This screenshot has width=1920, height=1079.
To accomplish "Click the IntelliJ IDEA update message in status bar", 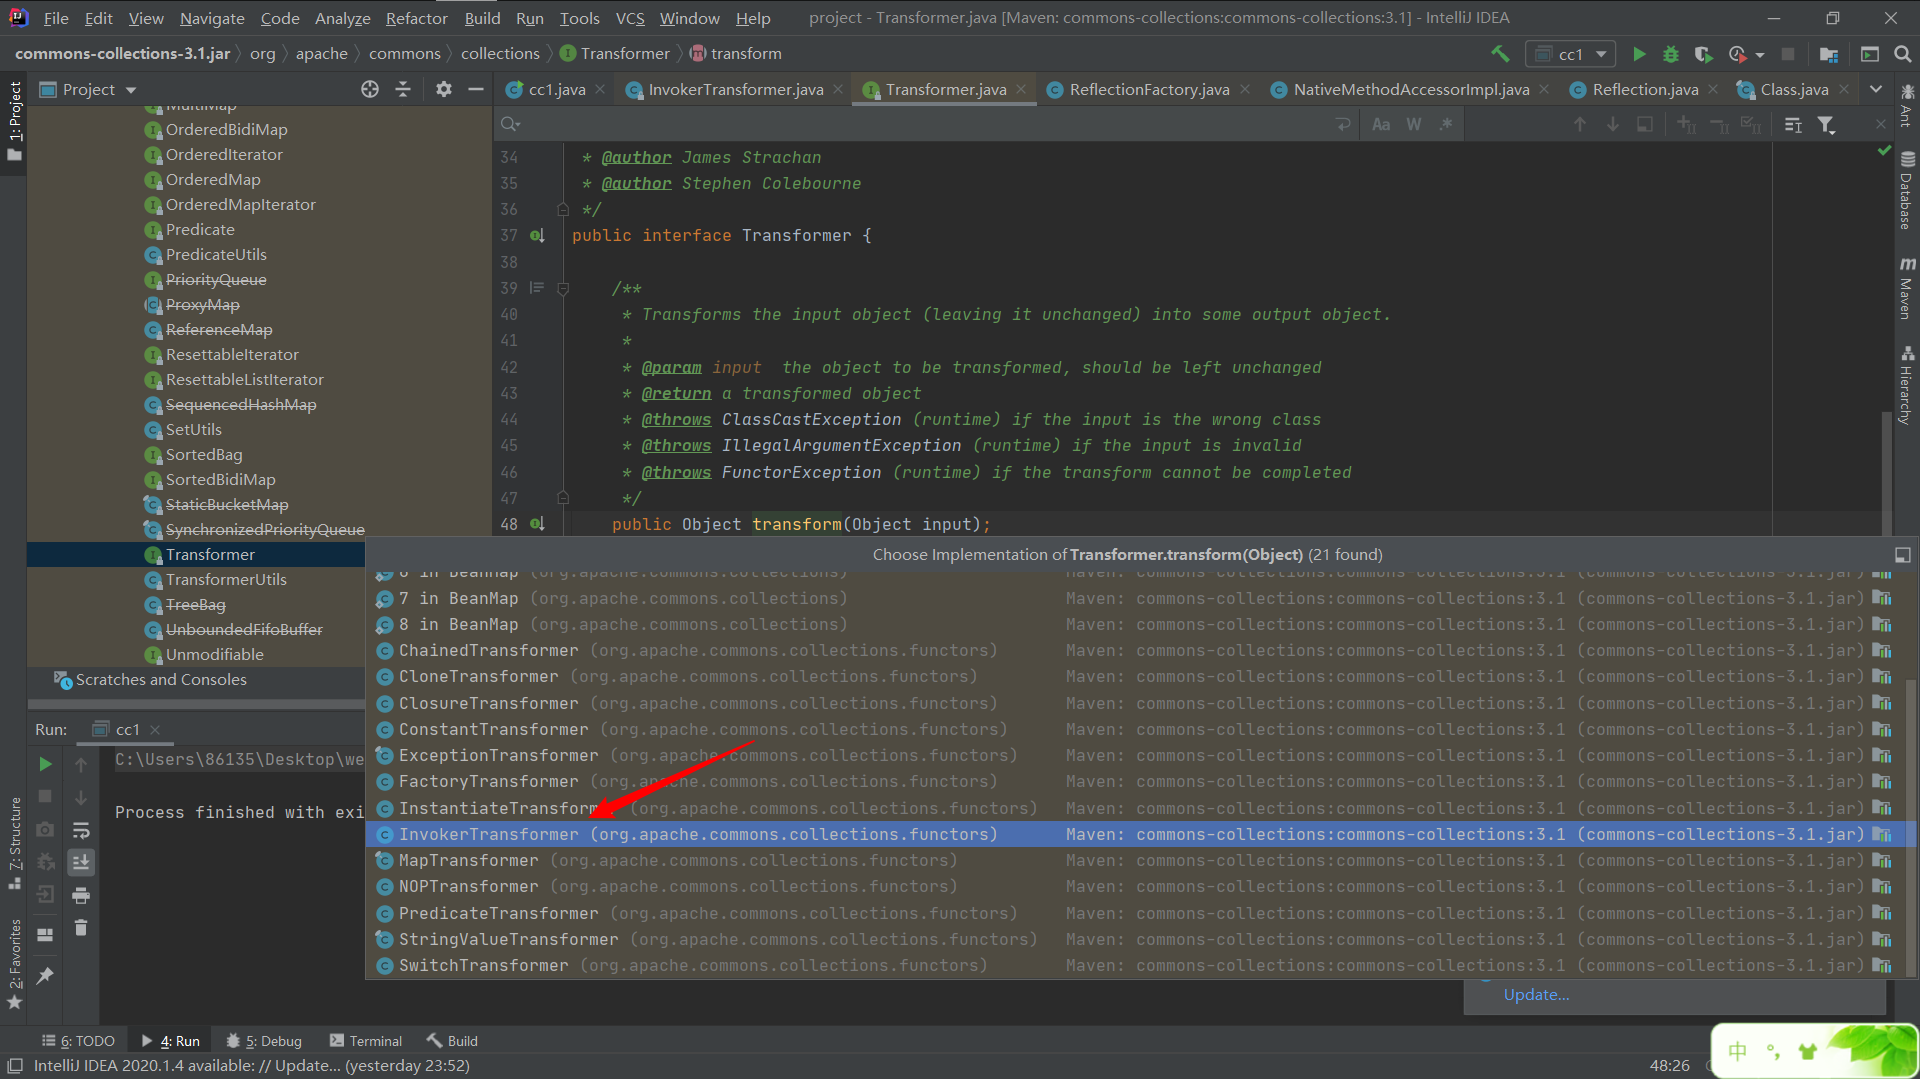I will (x=252, y=1066).
